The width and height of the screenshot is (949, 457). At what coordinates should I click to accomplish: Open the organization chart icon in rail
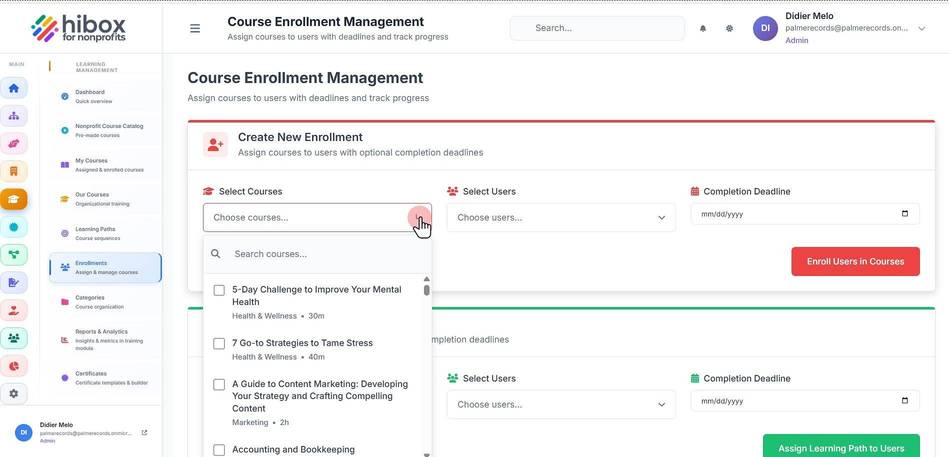click(x=13, y=116)
